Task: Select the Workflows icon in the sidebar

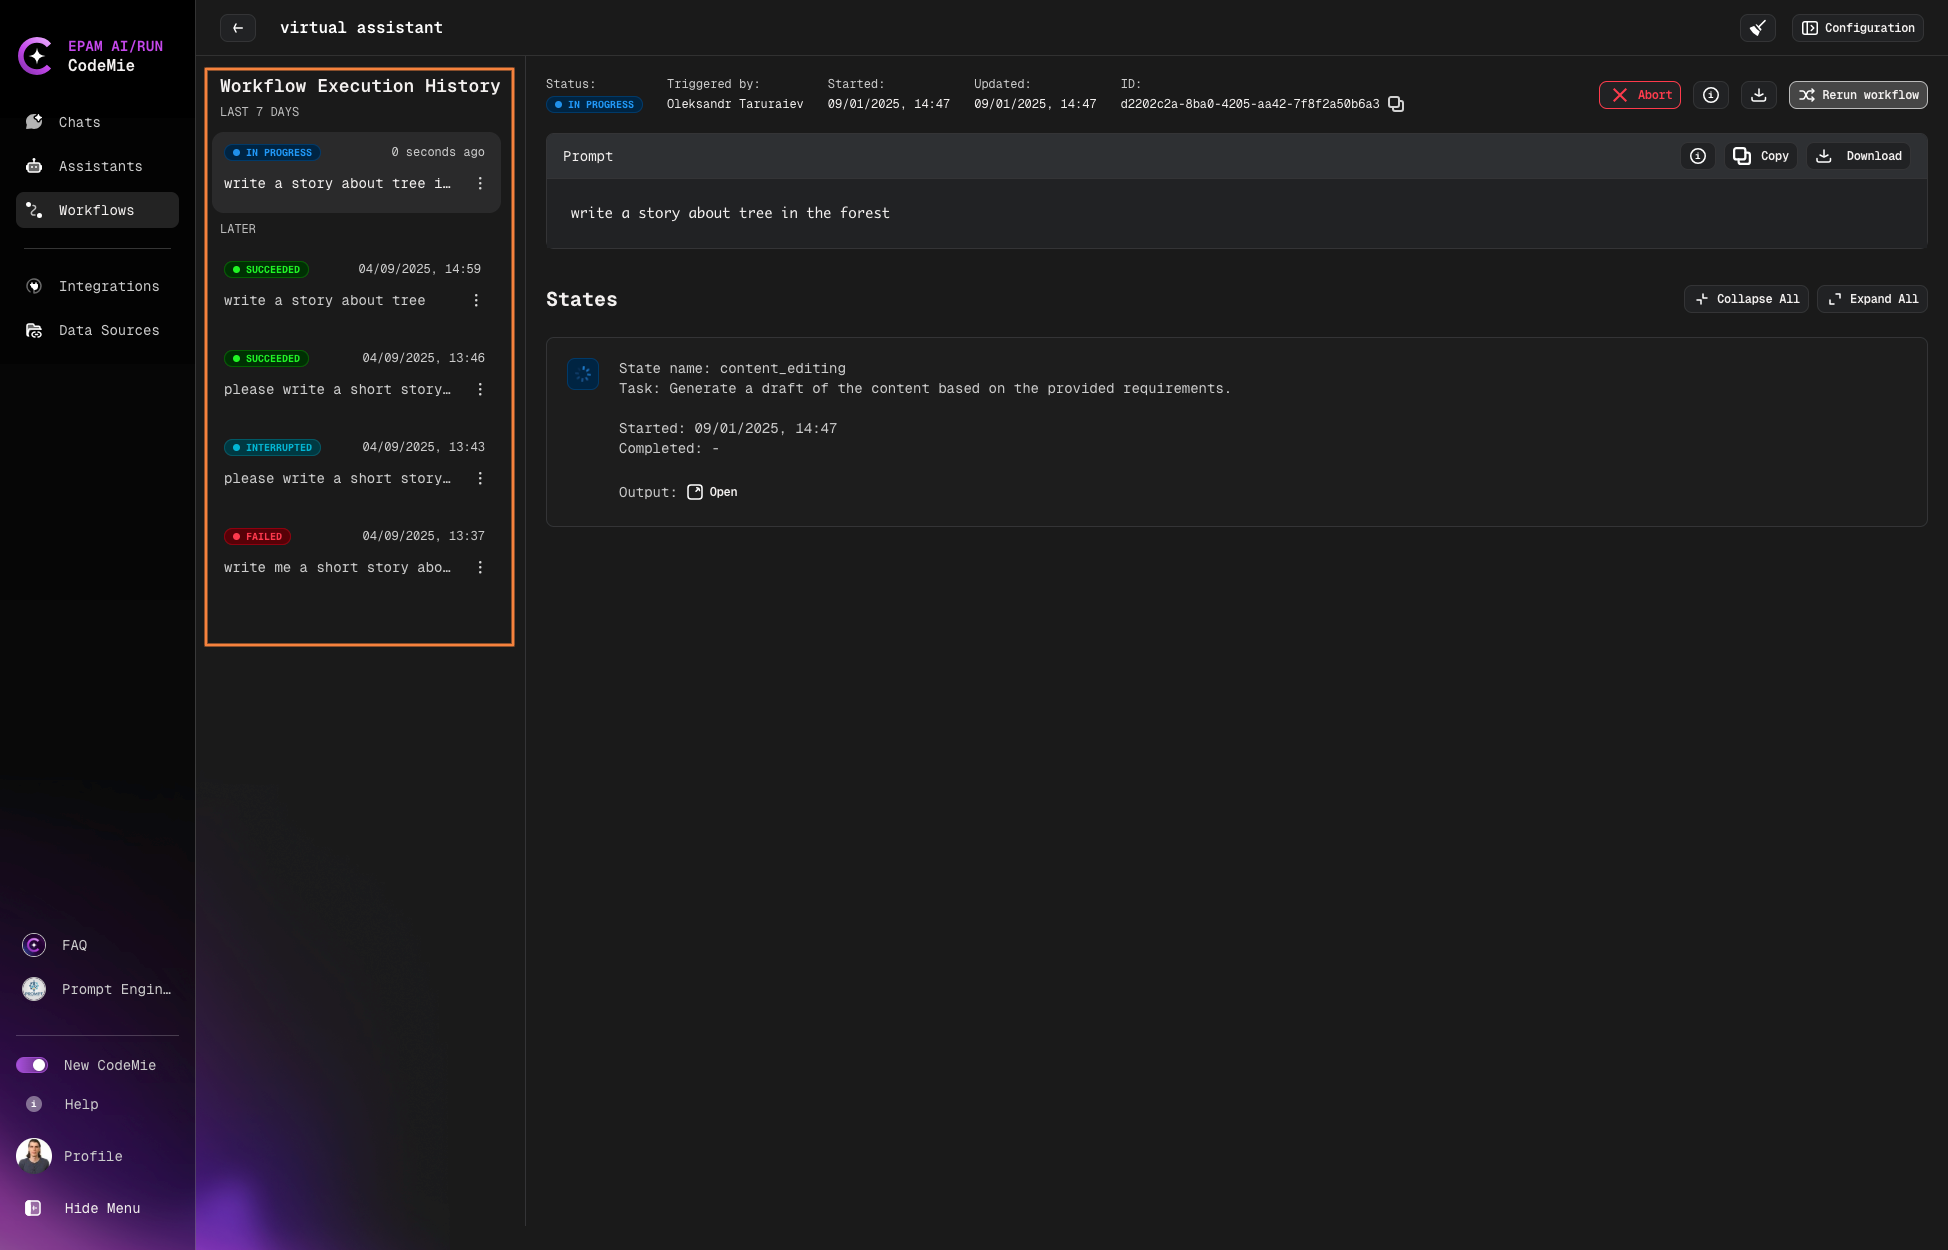Action: point(33,210)
